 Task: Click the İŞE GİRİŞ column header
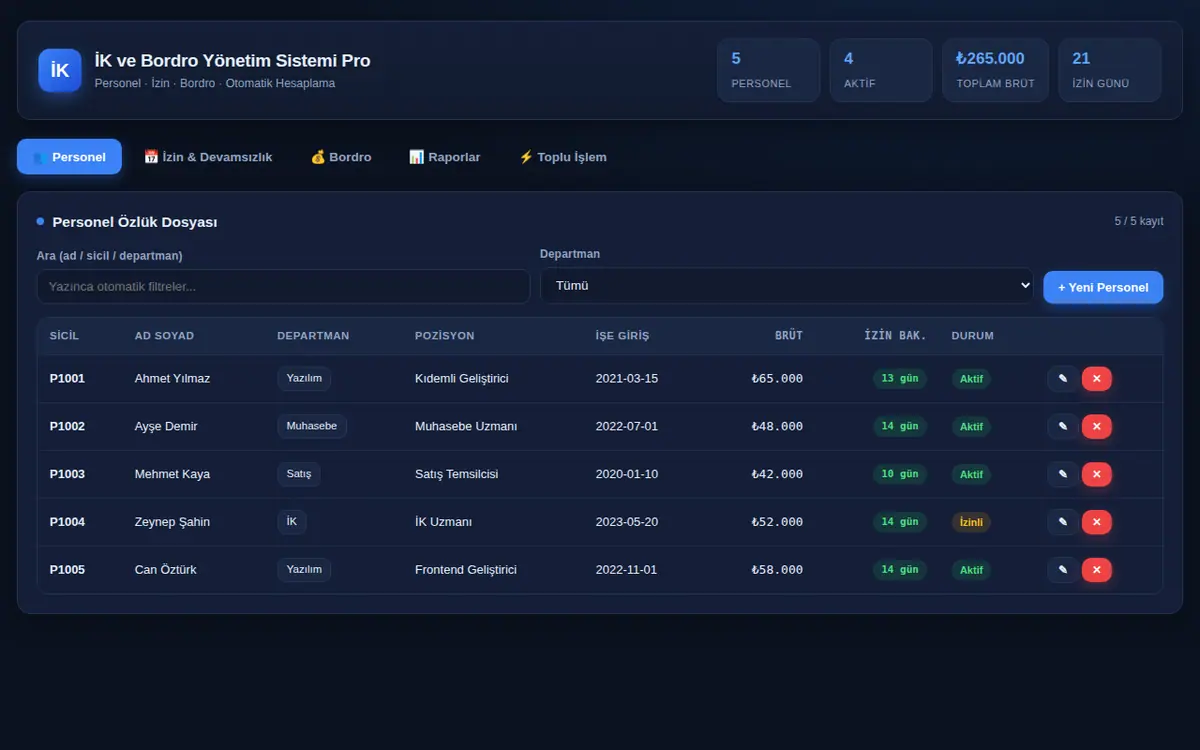[622, 336]
